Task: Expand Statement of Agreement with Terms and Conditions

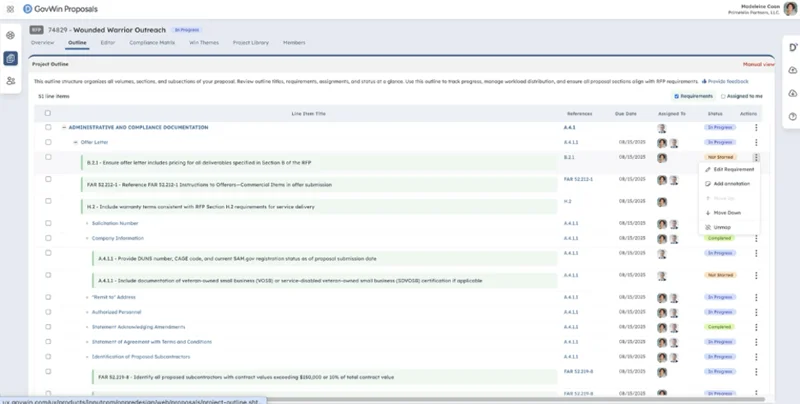Action: (x=87, y=342)
